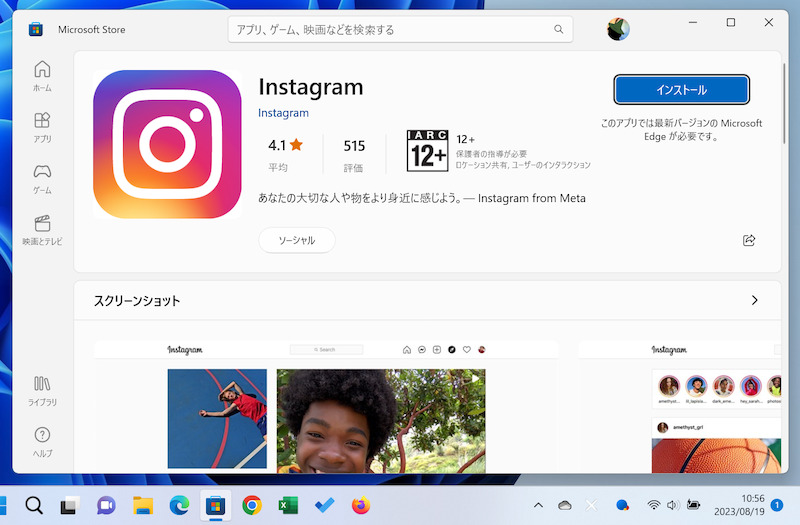Screen dimensions: 800x525
Task: Open the Instagram publisher link
Action: [x=283, y=113]
